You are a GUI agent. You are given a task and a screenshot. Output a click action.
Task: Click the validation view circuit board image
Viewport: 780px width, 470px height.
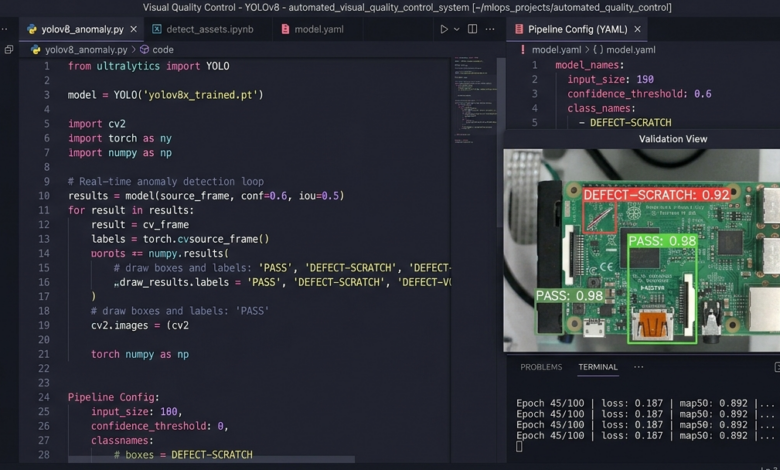642,250
